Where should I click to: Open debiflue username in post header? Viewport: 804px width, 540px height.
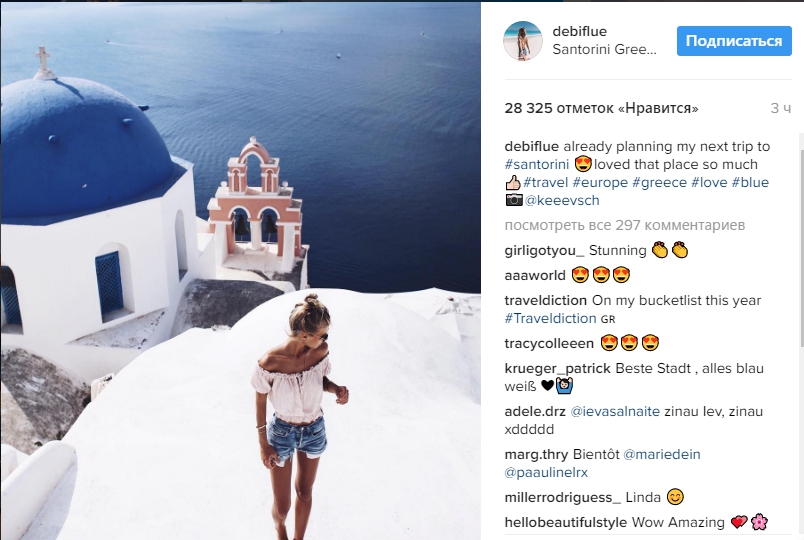[x=579, y=31]
